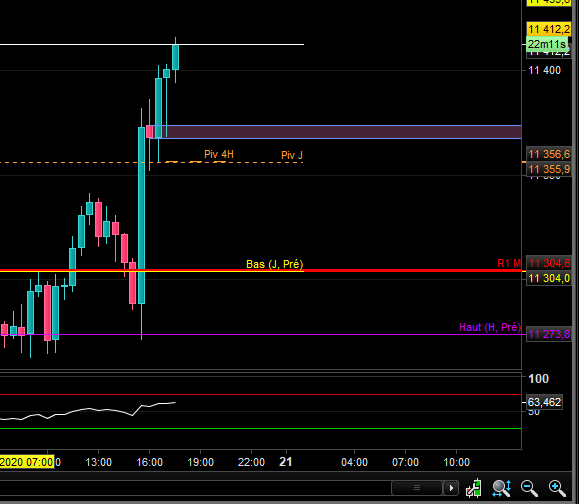Click the 13:00 time axis label

pyautogui.click(x=98, y=462)
